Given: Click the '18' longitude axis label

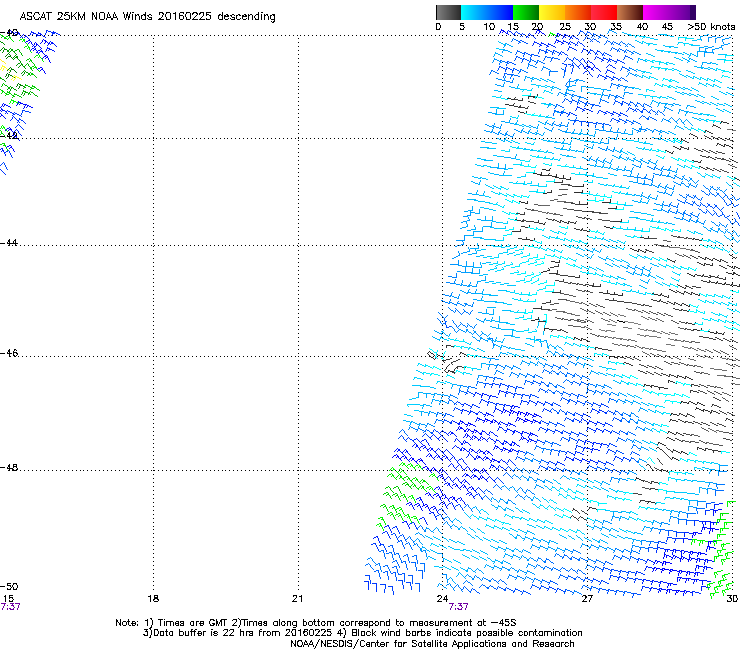Looking at the screenshot, I should coord(153,599).
